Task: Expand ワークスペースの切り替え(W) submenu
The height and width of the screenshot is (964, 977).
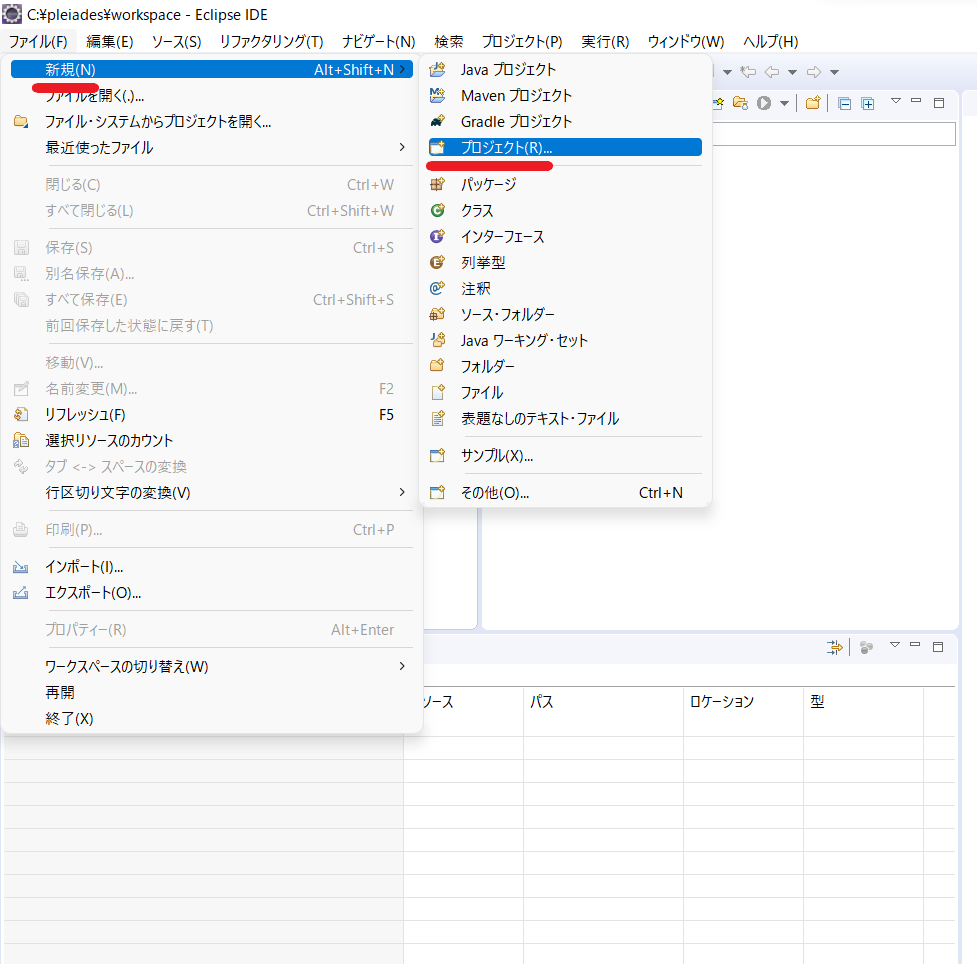Action: click(x=212, y=667)
